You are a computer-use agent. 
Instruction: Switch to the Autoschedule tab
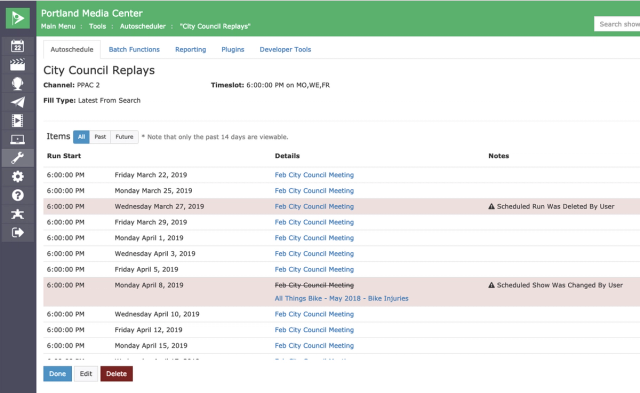(x=72, y=49)
